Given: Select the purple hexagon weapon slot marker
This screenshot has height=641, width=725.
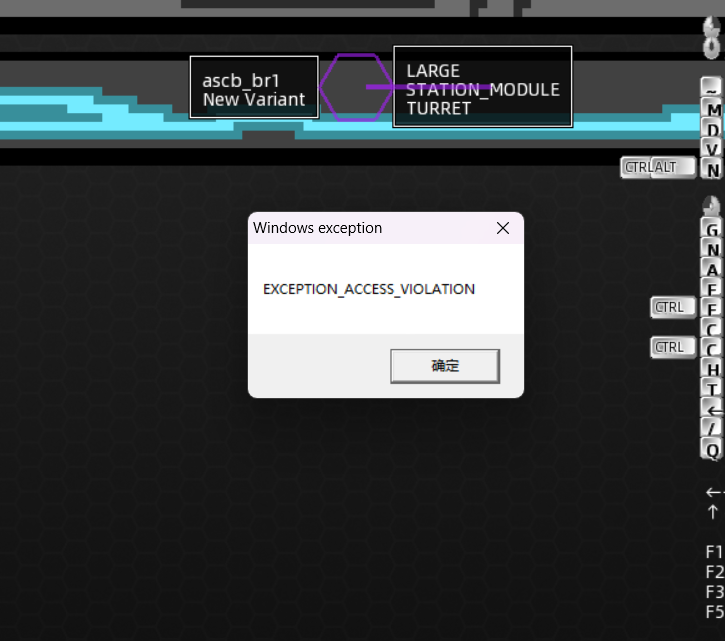Looking at the screenshot, I should point(355,87).
